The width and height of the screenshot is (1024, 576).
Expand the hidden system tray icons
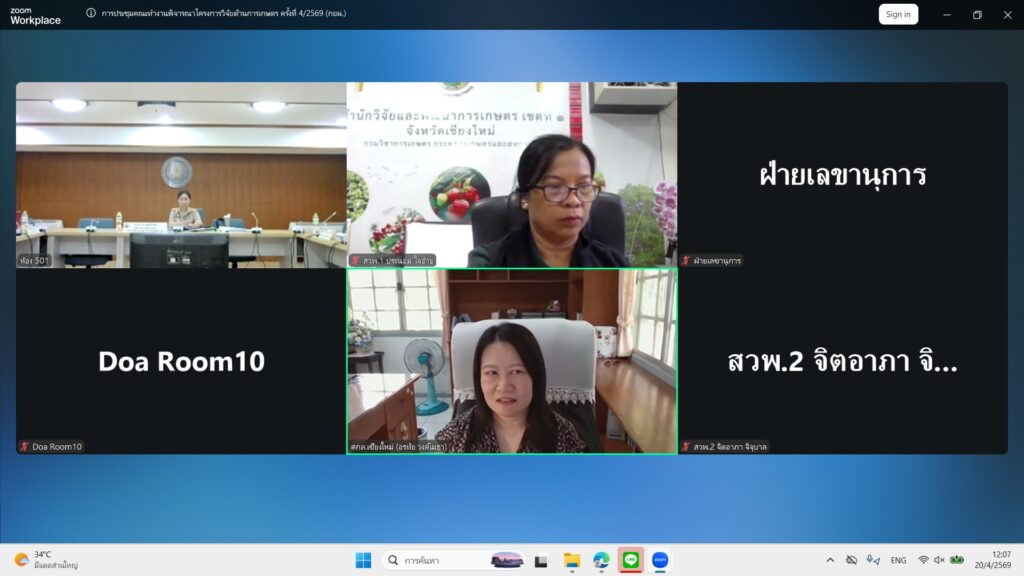tap(829, 560)
